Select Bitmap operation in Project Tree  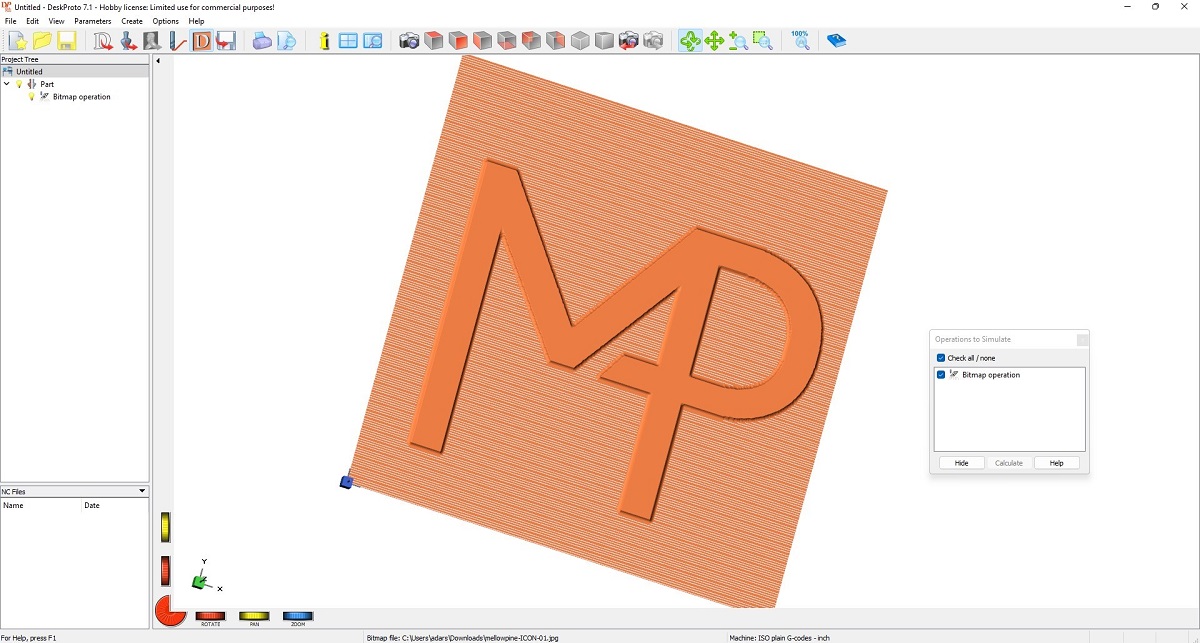point(81,97)
